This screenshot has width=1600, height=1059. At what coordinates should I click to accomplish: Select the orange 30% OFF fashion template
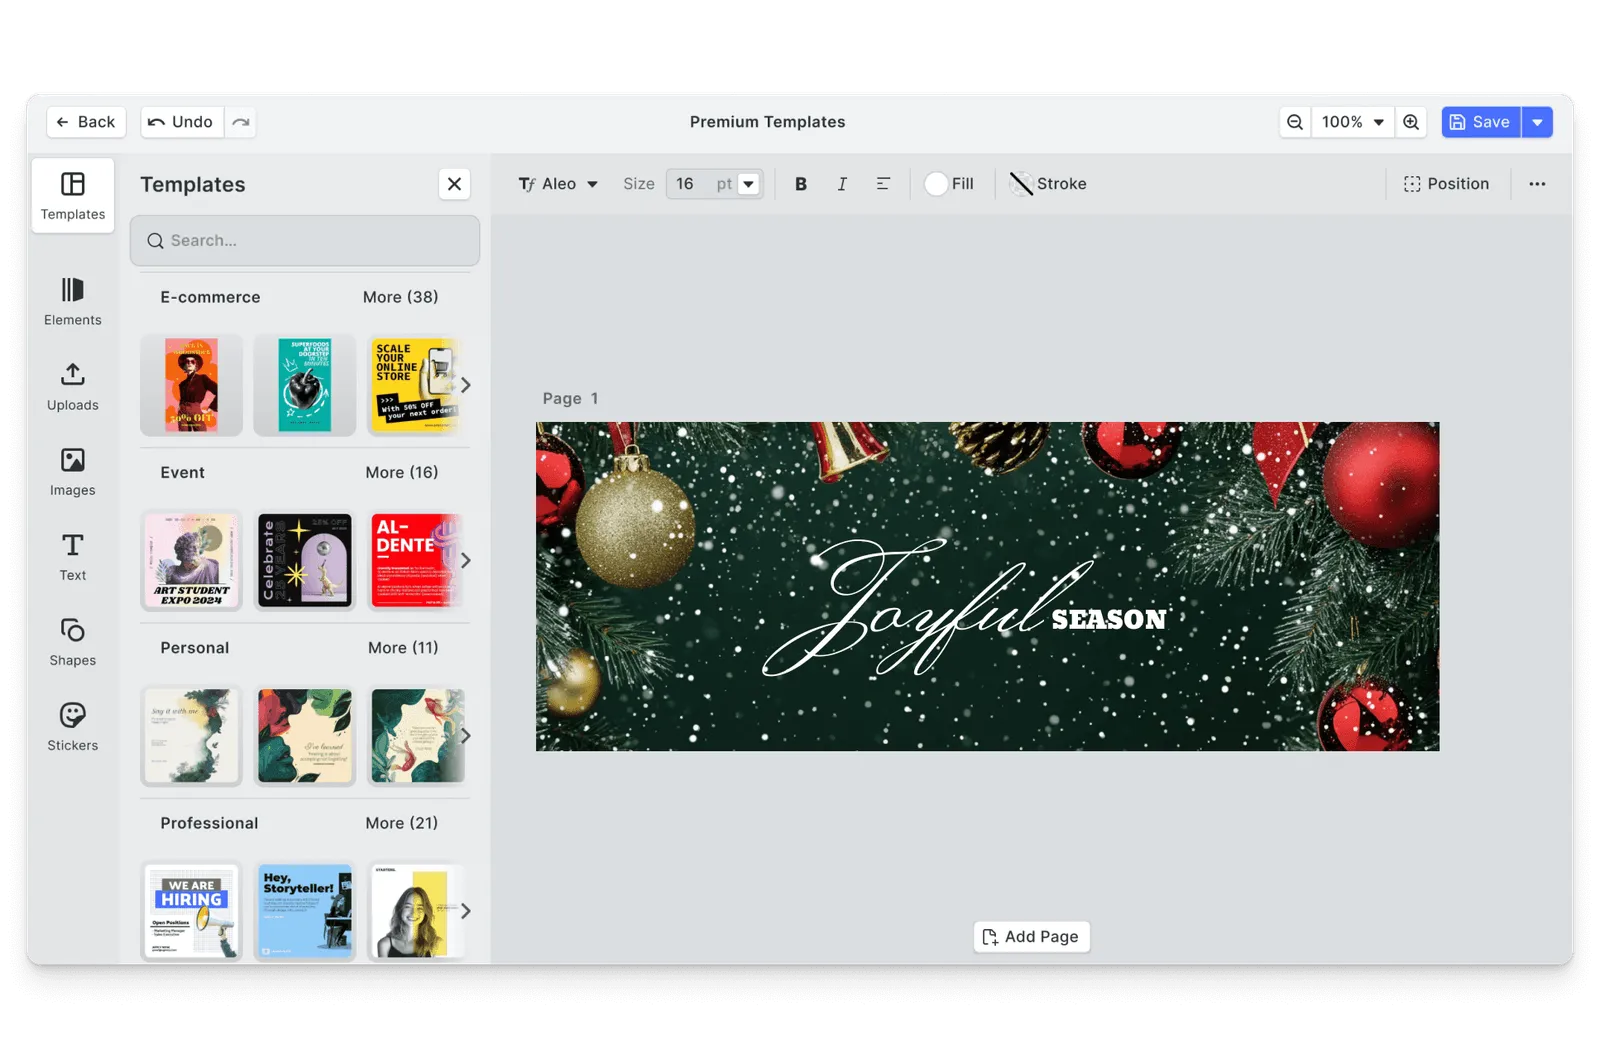click(191, 385)
